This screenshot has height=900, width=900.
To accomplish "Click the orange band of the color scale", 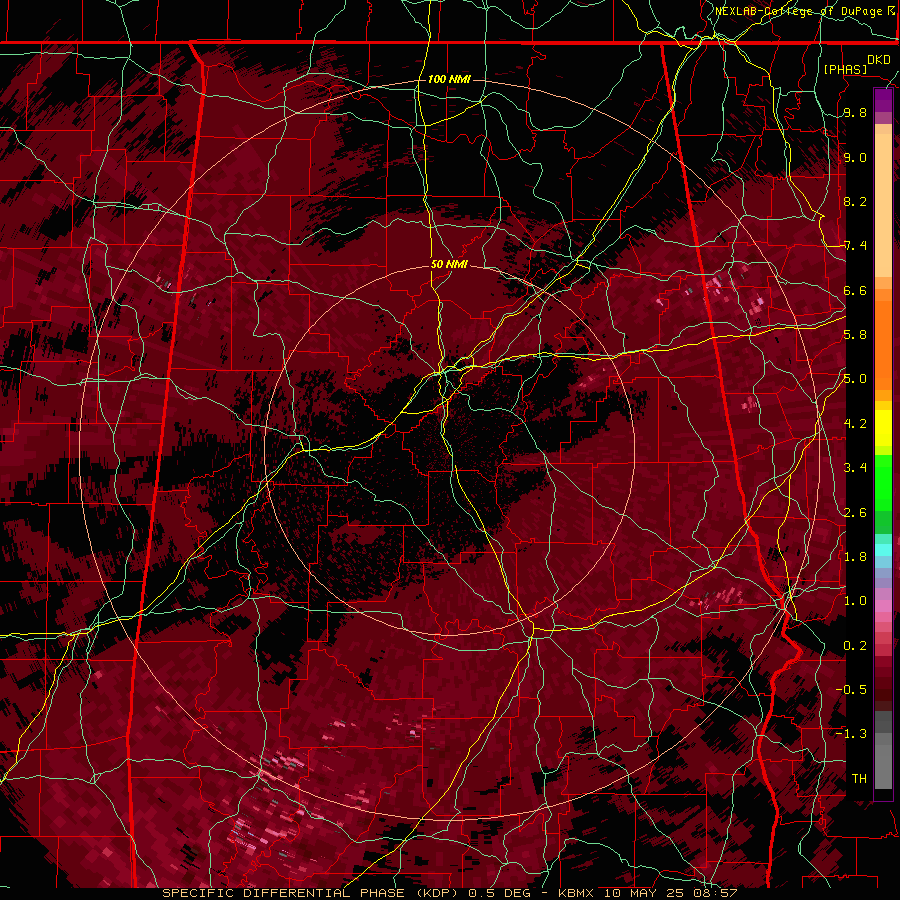I will pyautogui.click(x=883, y=344).
